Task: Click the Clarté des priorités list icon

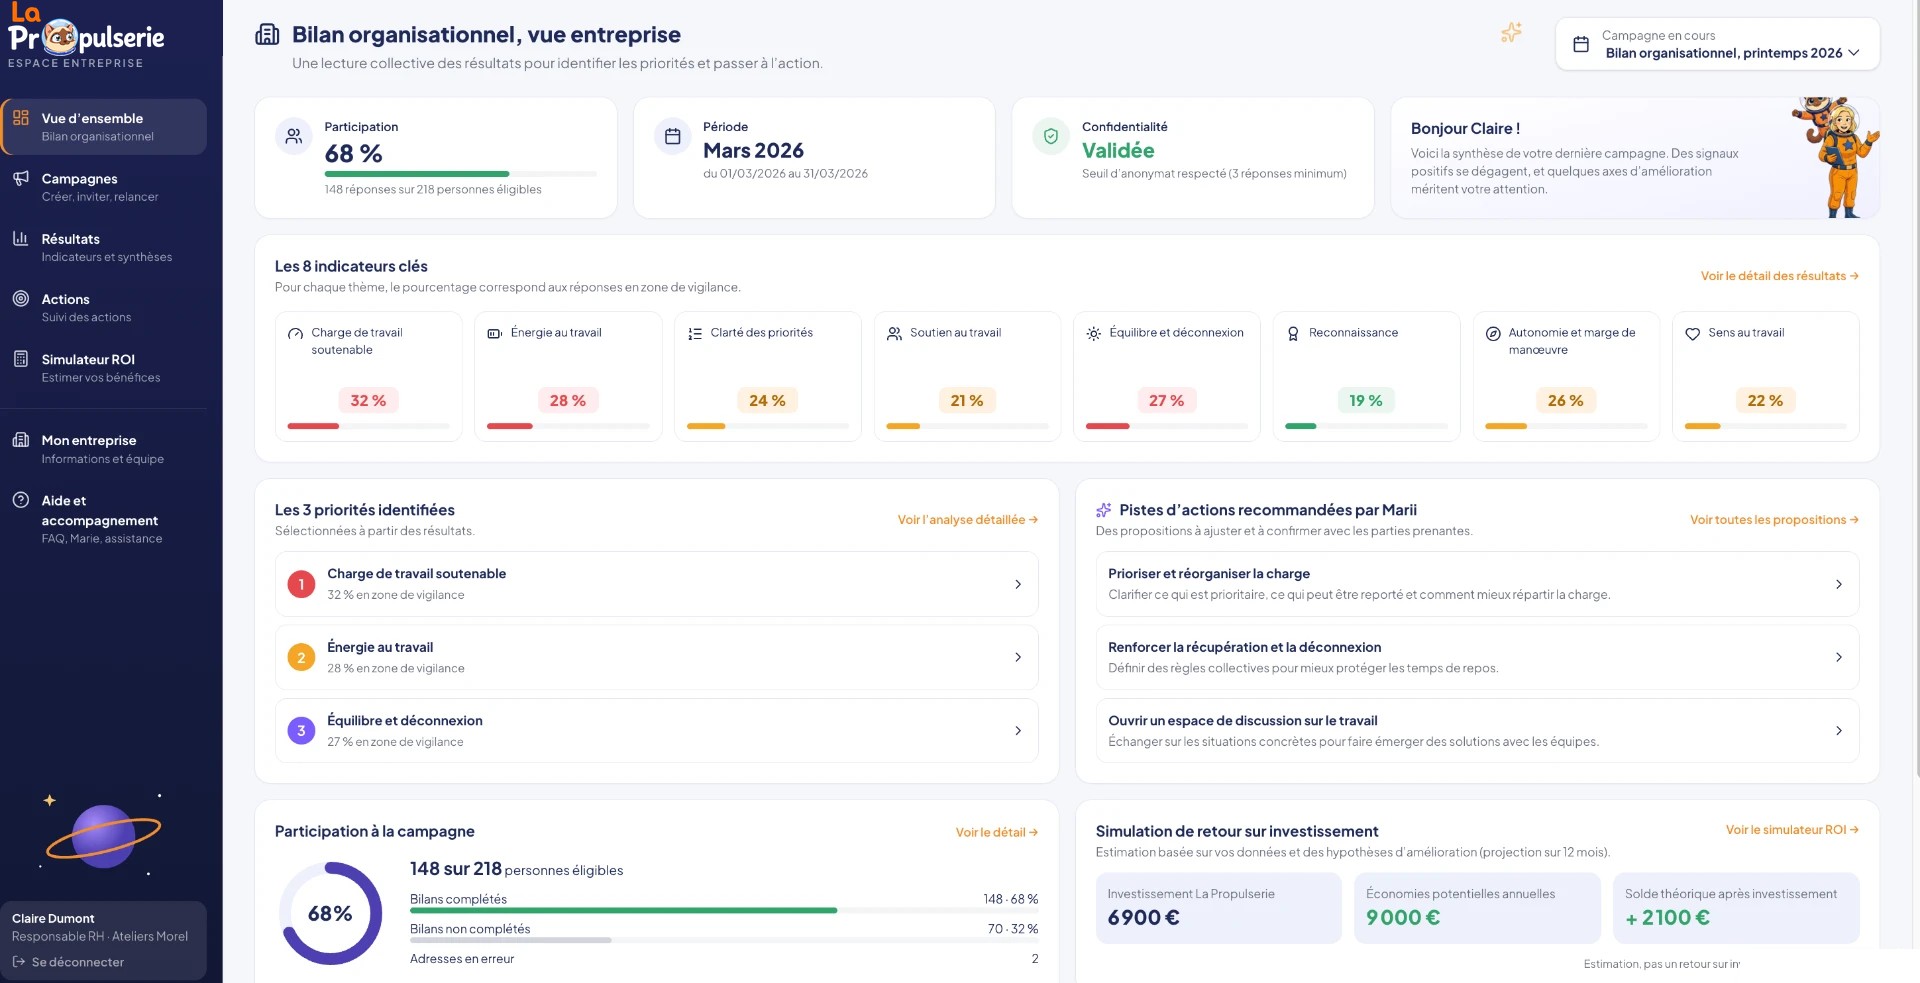Action: 695,333
